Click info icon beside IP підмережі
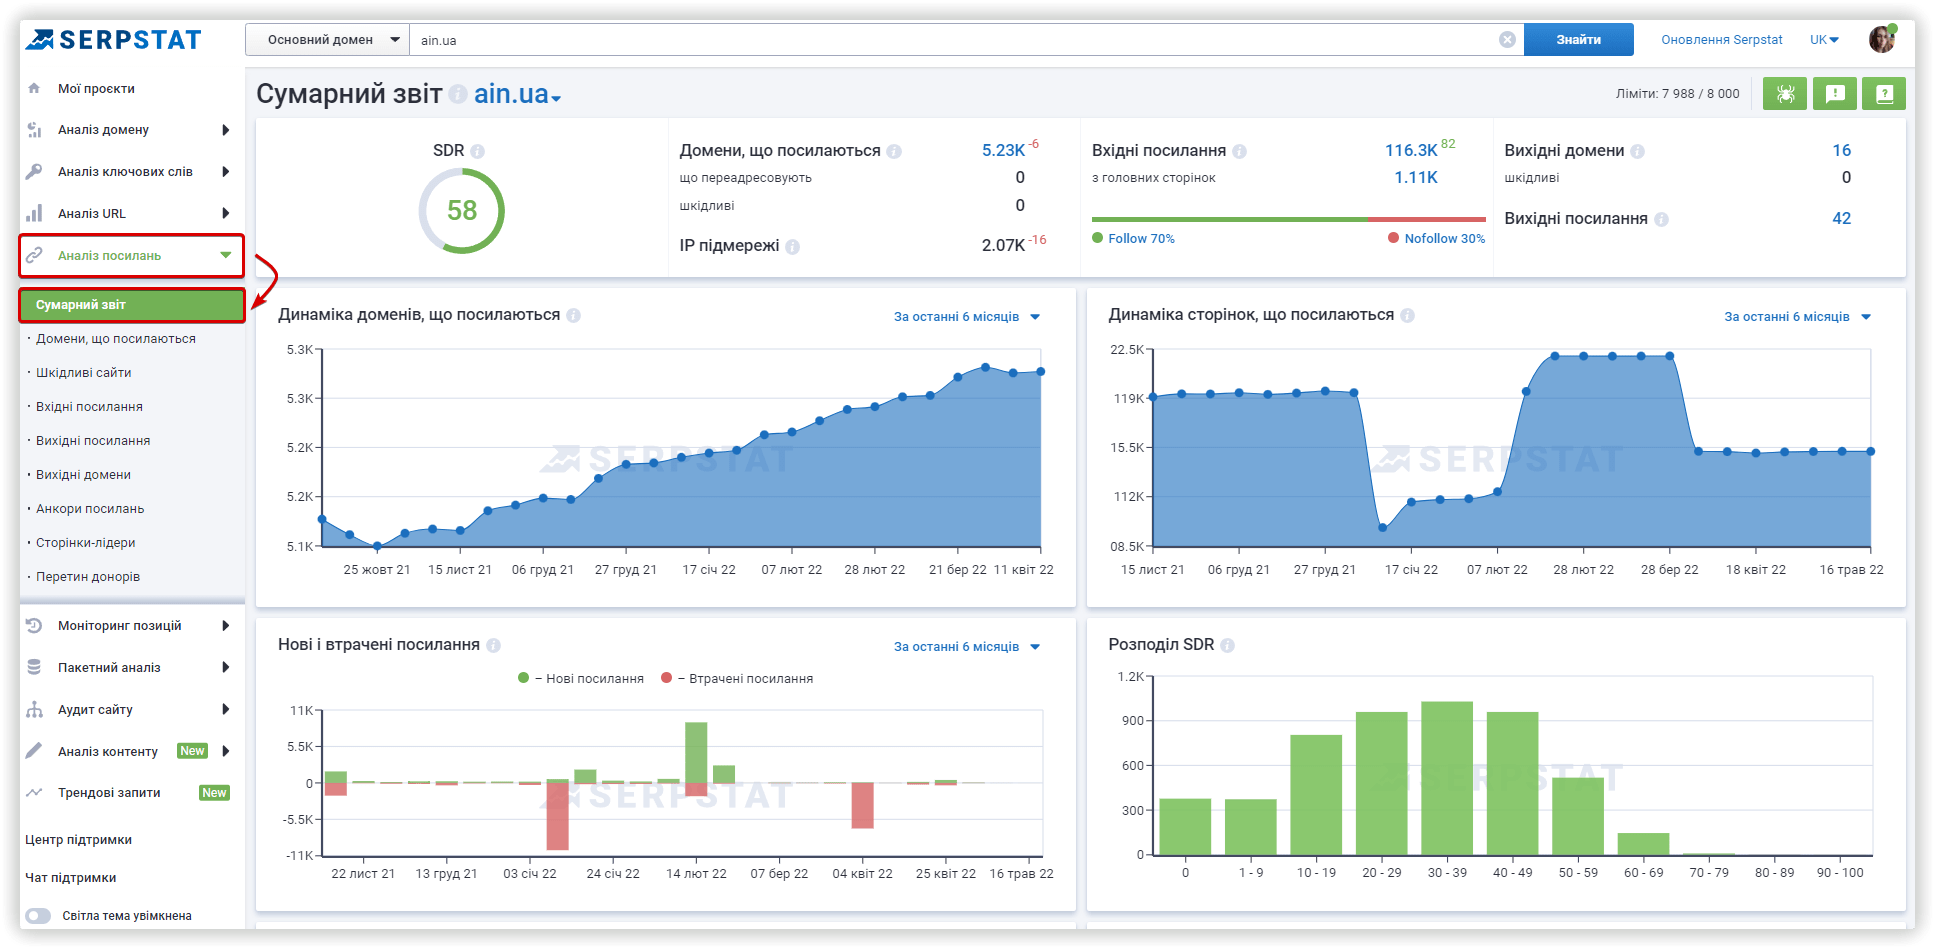 (792, 246)
